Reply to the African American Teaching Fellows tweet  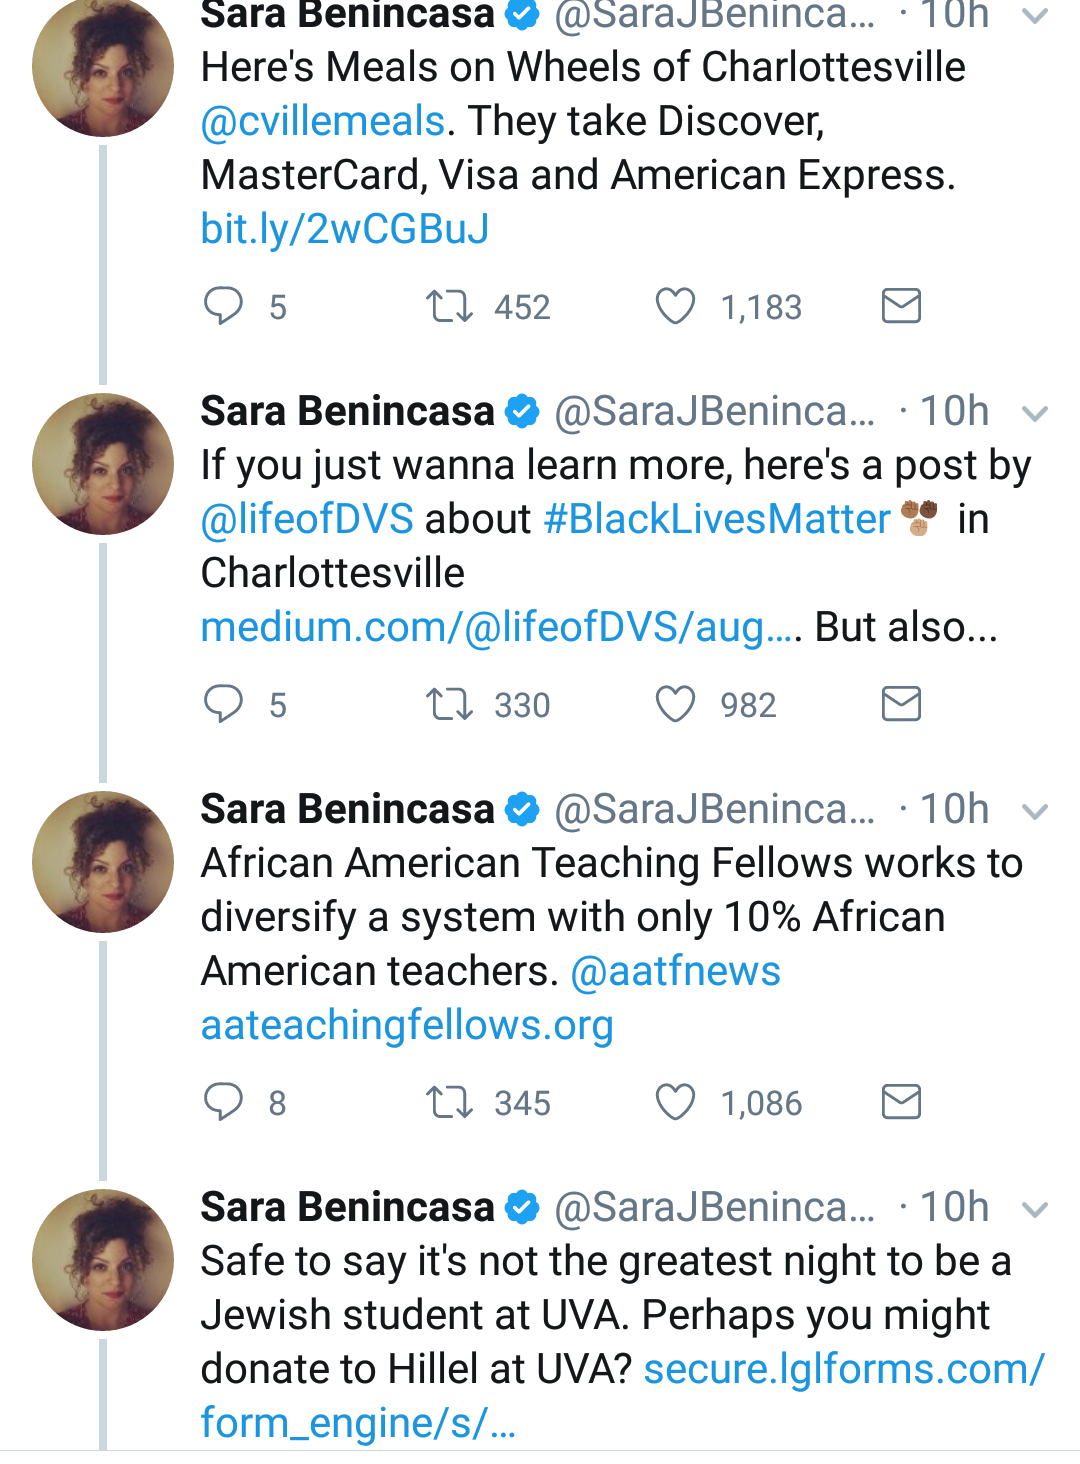pos(224,1102)
